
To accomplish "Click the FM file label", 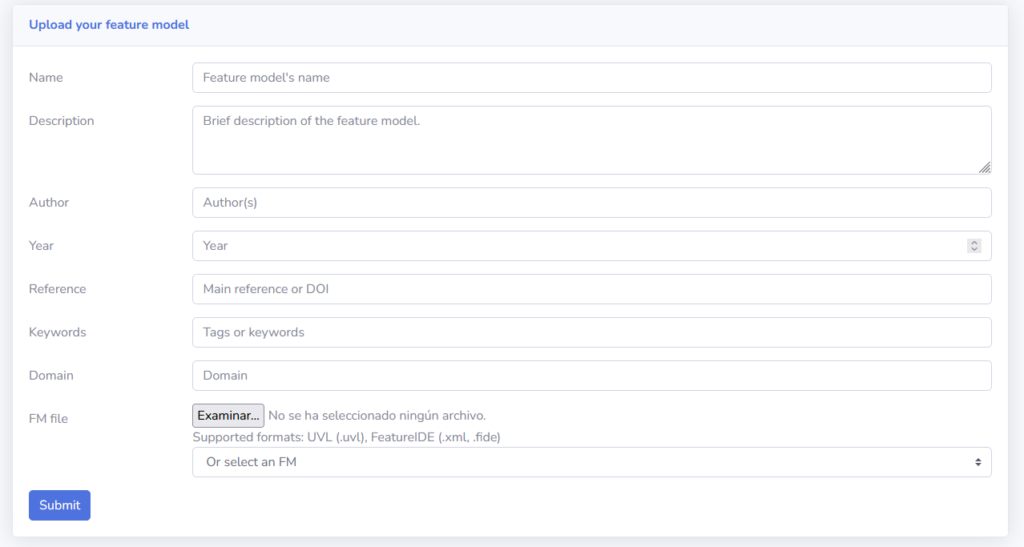I will click(x=48, y=419).
